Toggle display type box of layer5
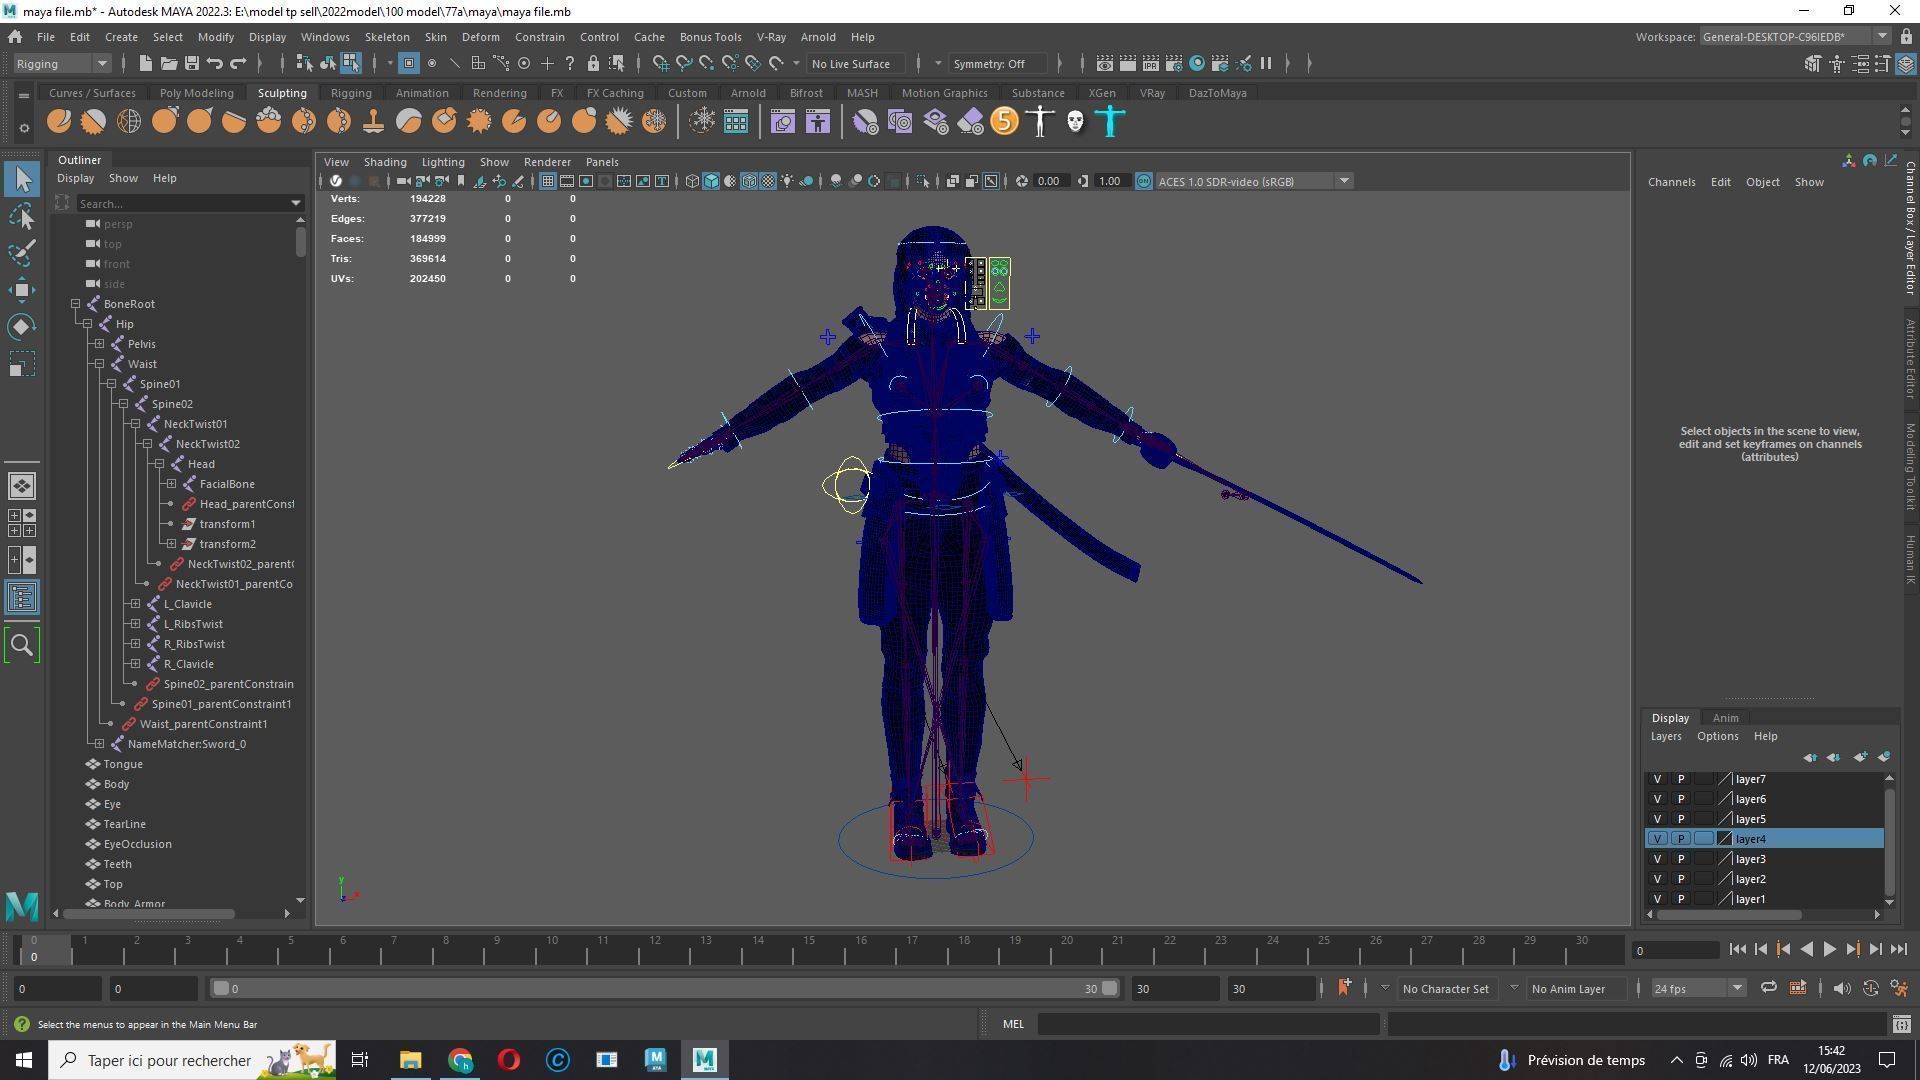The width and height of the screenshot is (1920, 1080). pos(1703,819)
